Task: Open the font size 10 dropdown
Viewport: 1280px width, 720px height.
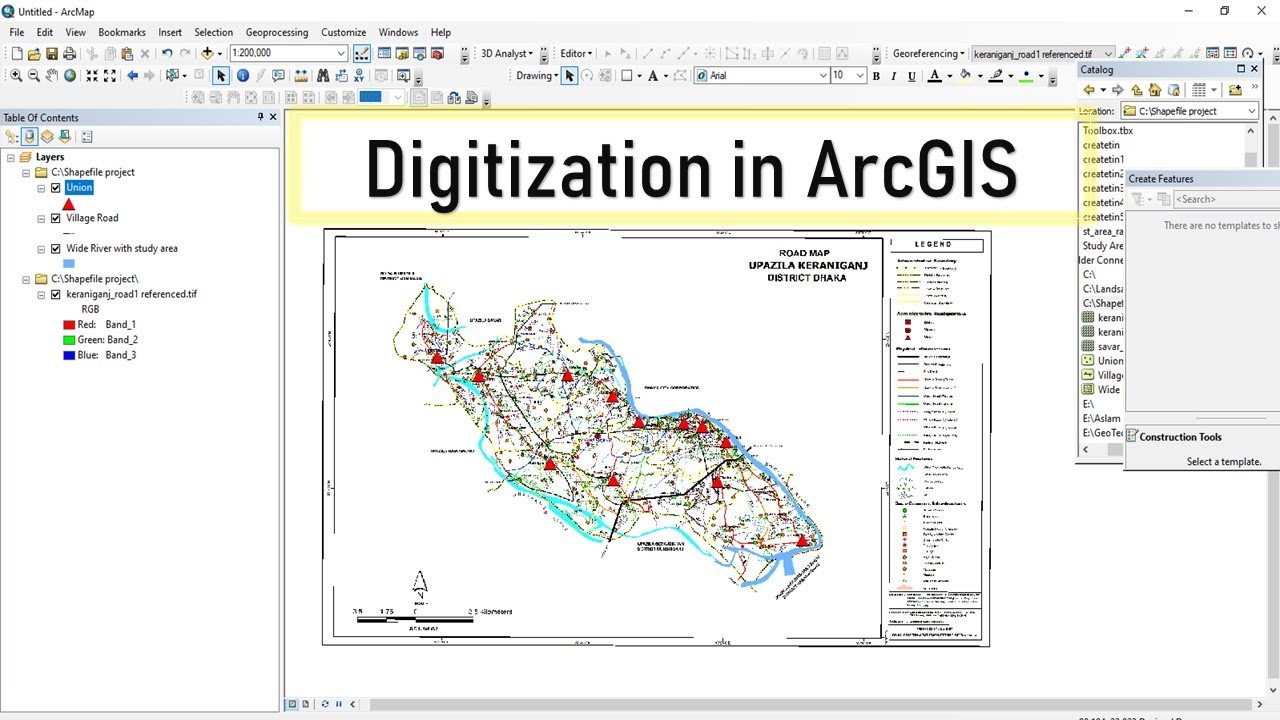Action: click(x=860, y=76)
